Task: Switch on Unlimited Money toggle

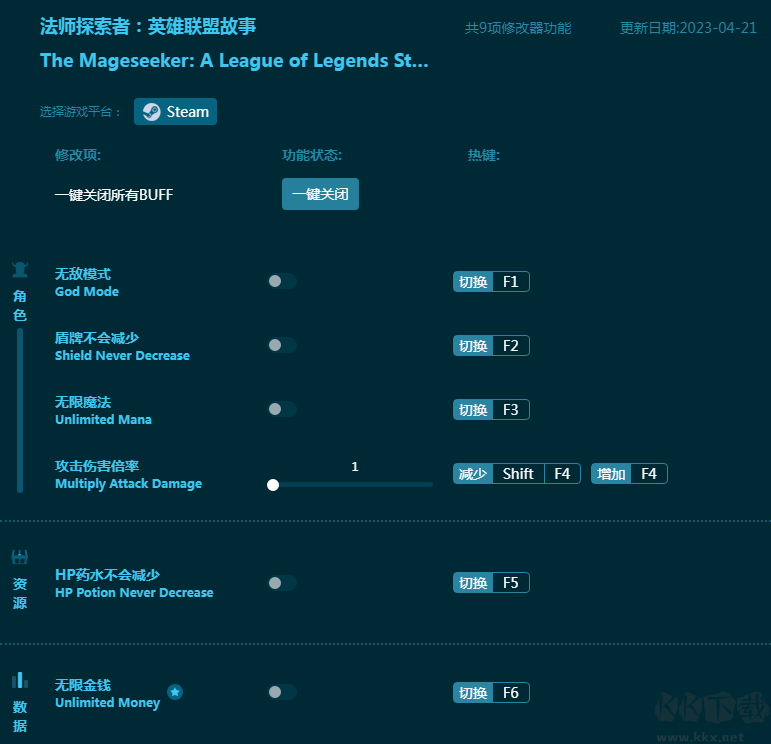Action: tap(282, 692)
